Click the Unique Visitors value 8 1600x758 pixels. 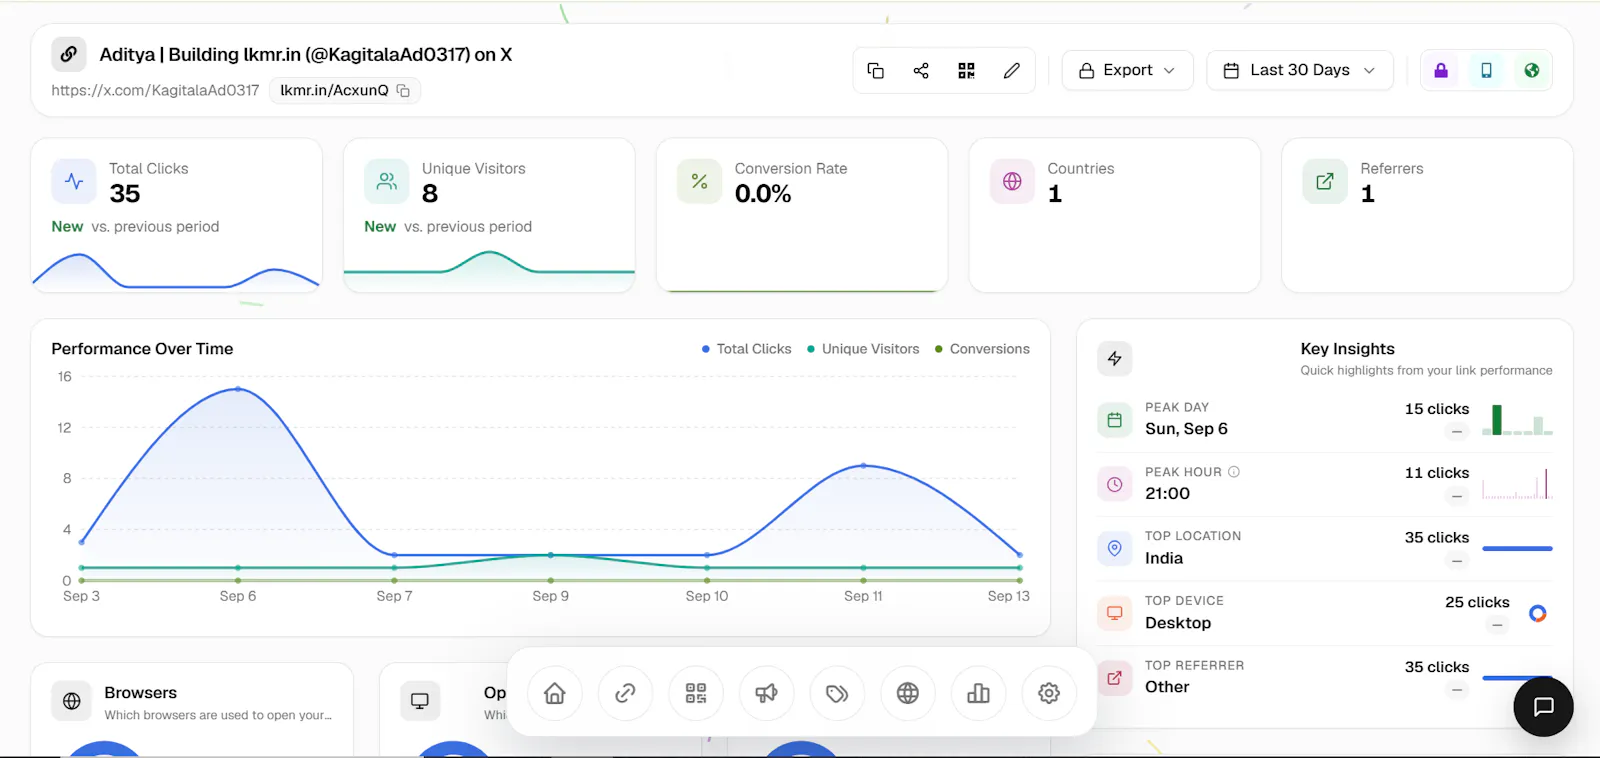pyautogui.click(x=430, y=194)
